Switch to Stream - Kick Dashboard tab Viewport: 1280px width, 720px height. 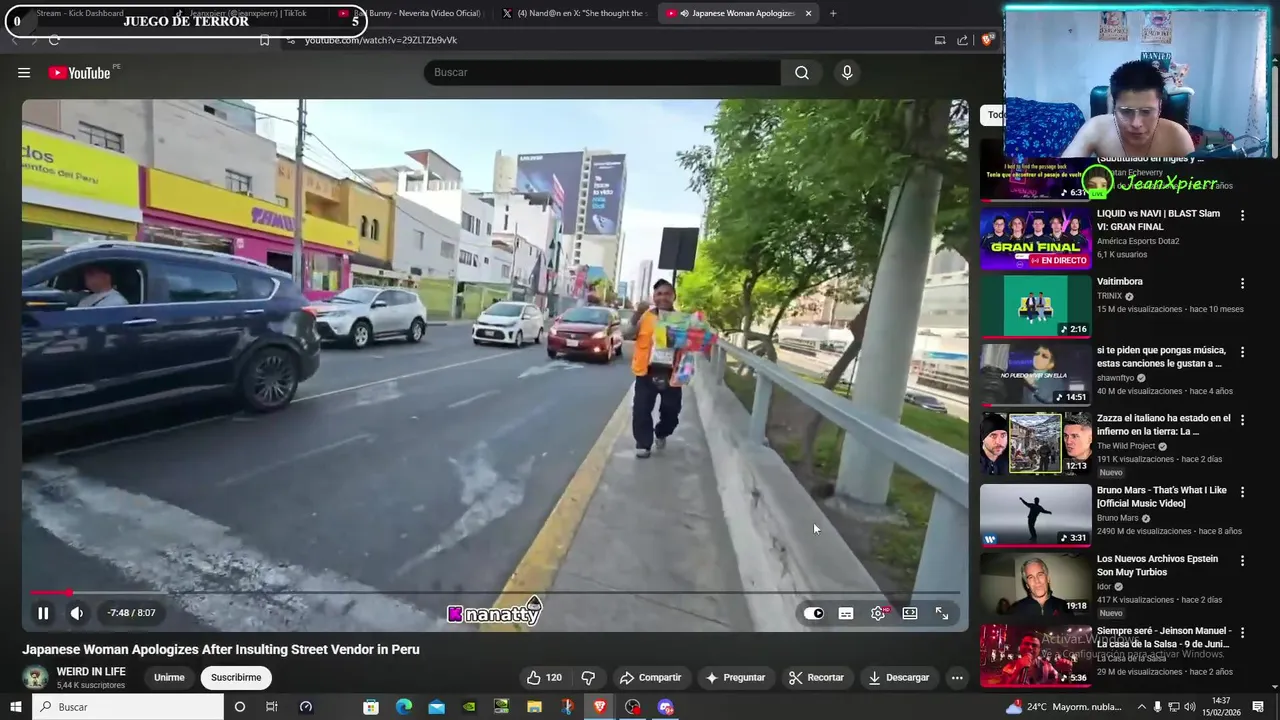click(x=80, y=13)
